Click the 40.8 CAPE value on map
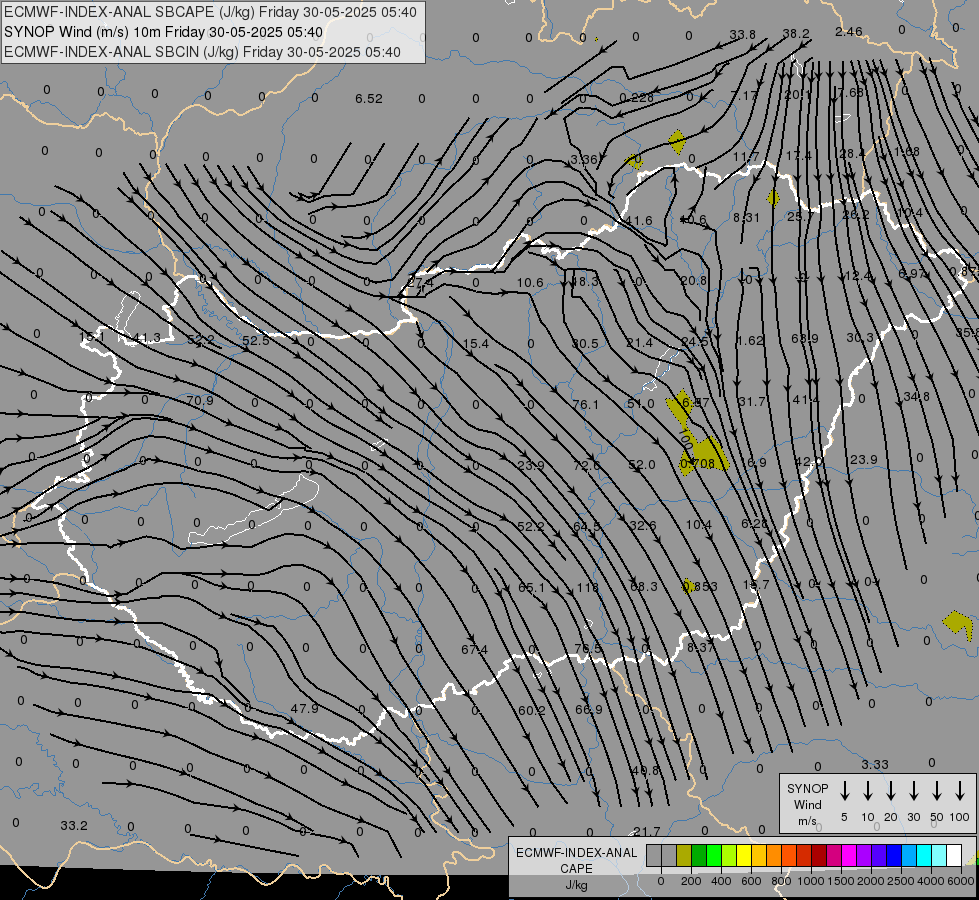Image resolution: width=979 pixels, height=900 pixels. (x=645, y=770)
